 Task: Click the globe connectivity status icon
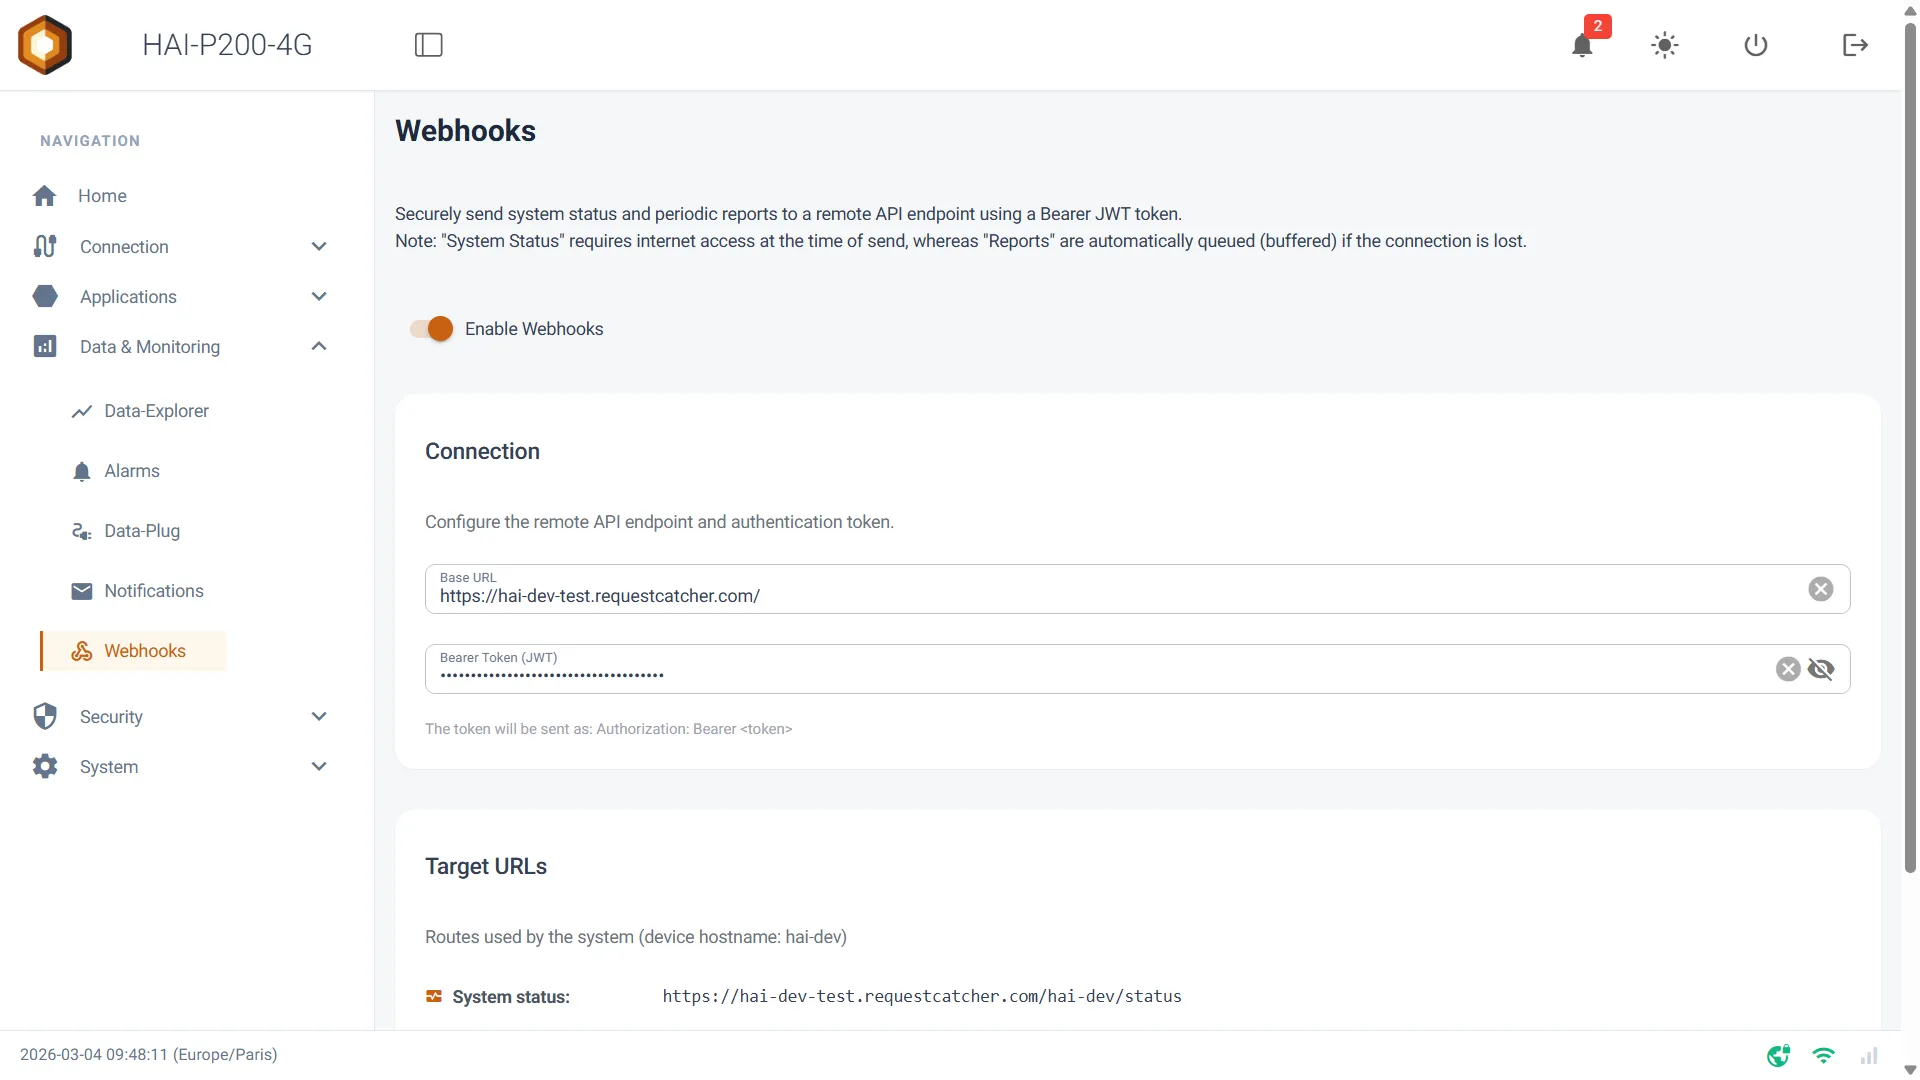point(1778,1055)
